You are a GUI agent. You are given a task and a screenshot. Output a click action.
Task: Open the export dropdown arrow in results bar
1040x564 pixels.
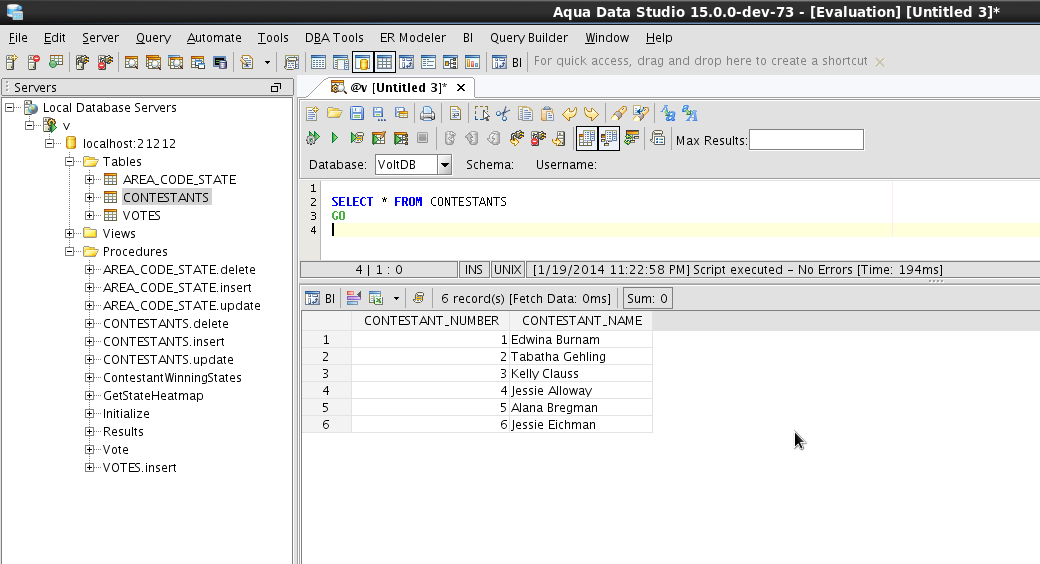396,299
